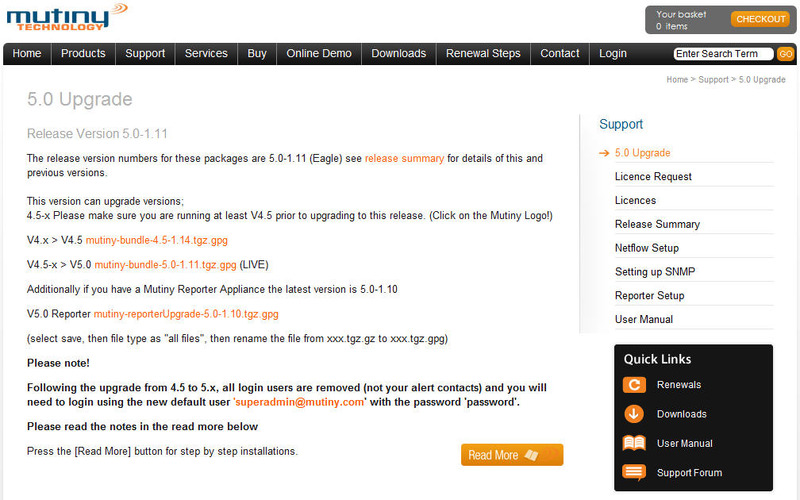
Task: Open the release summary link
Action: coord(404,158)
